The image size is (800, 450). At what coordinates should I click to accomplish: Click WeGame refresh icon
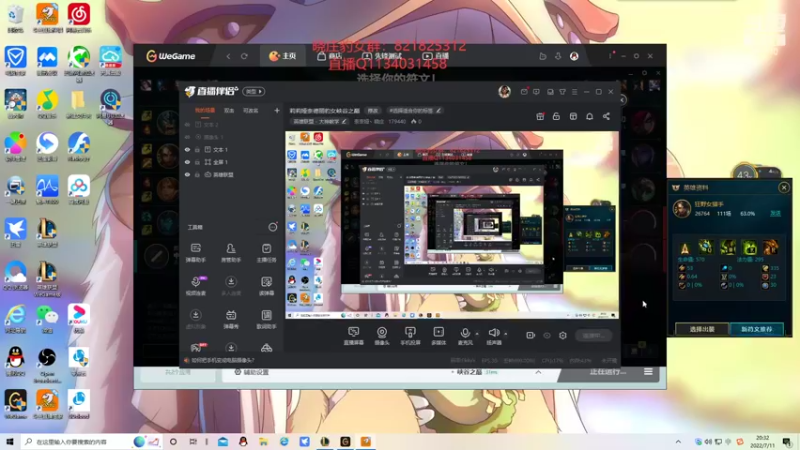pyautogui.click(x=244, y=56)
